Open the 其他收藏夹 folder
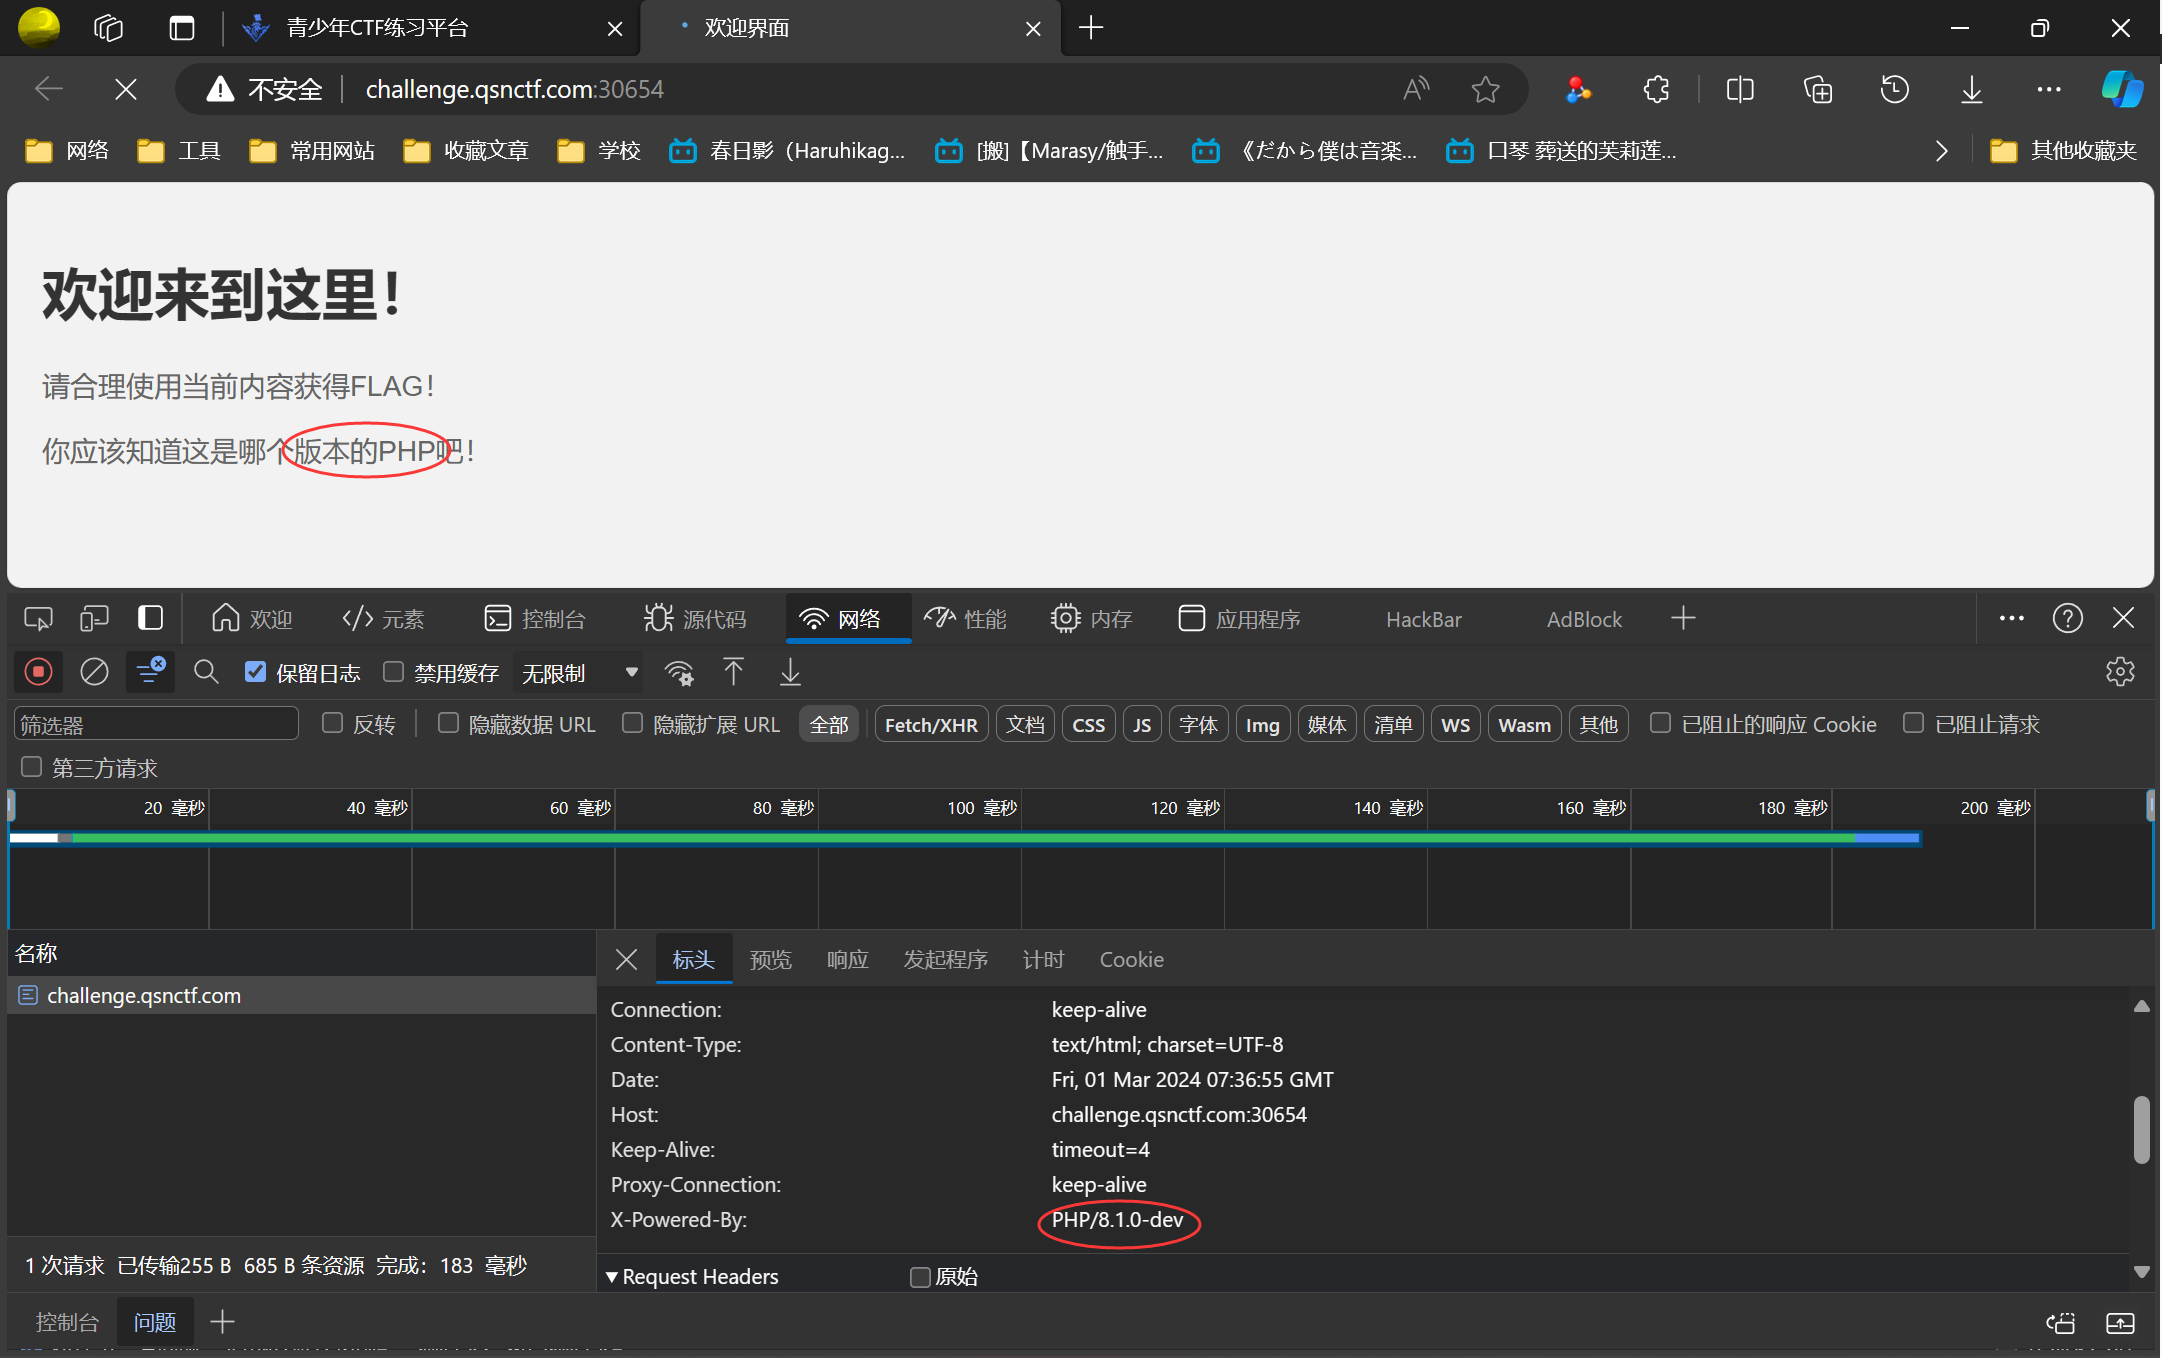The height and width of the screenshot is (1358, 2162). [x=2064, y=151]
